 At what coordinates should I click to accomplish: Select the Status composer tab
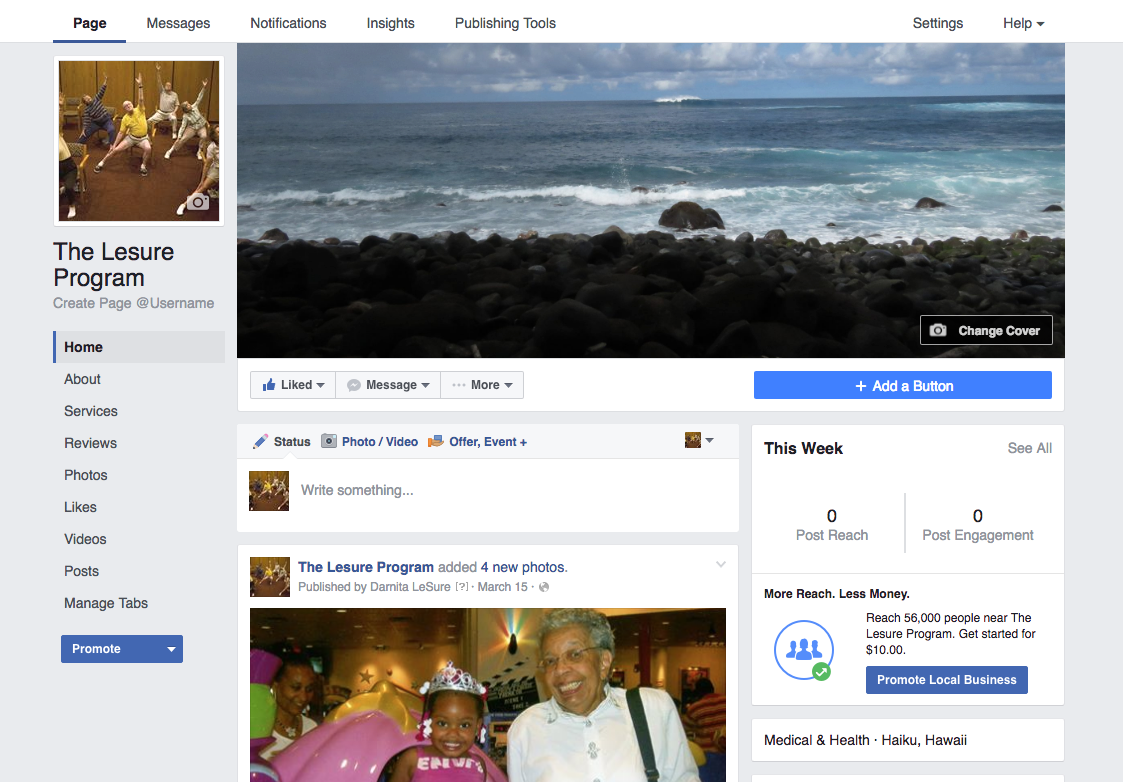(281, 441)
